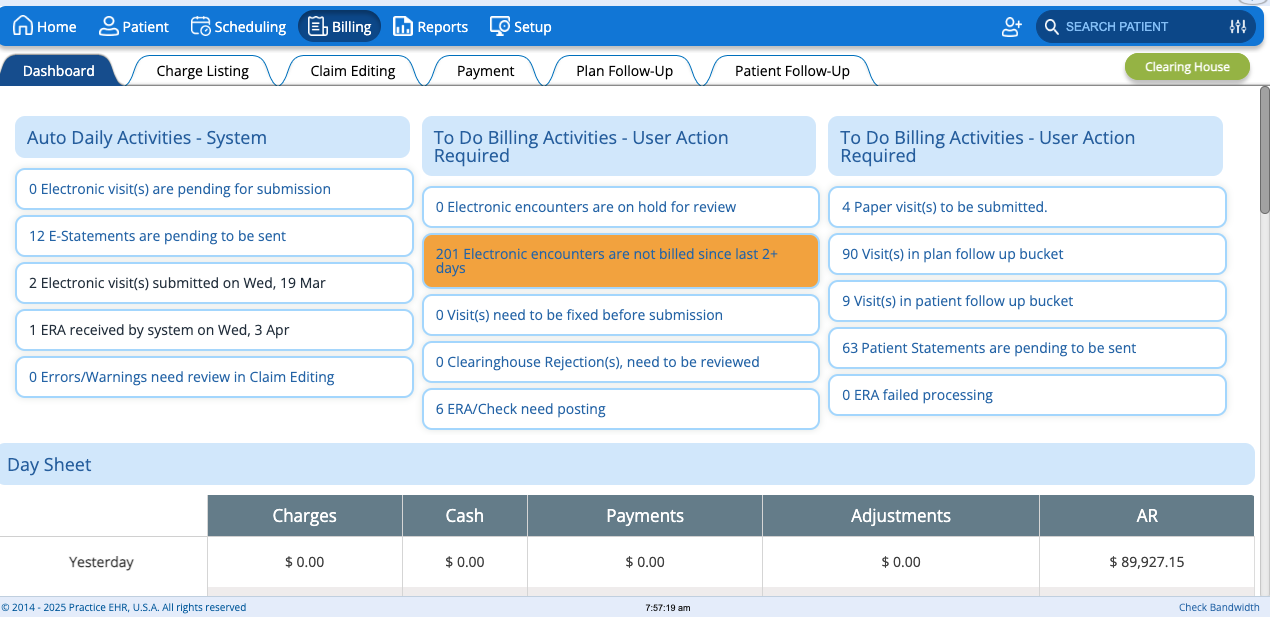1270x617 pixels.
Task: Open the 201 unbilled electronic encounters alert
Action: (620, 261)
